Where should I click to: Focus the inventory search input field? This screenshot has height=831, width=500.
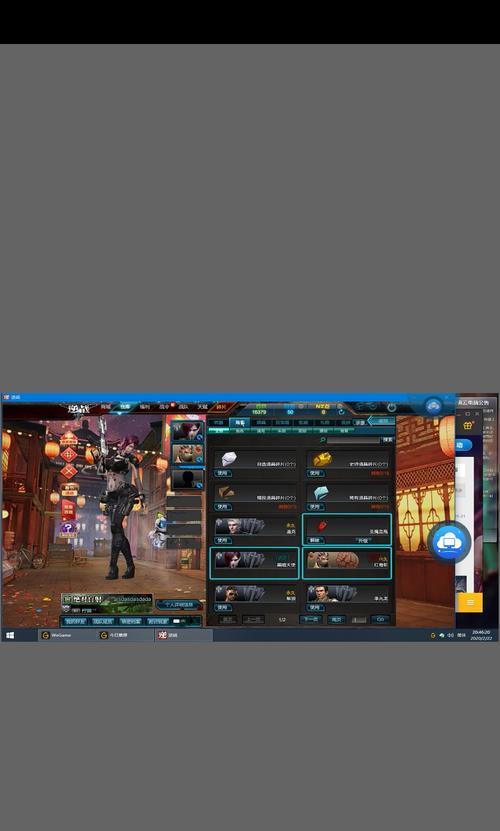(353, 440)
